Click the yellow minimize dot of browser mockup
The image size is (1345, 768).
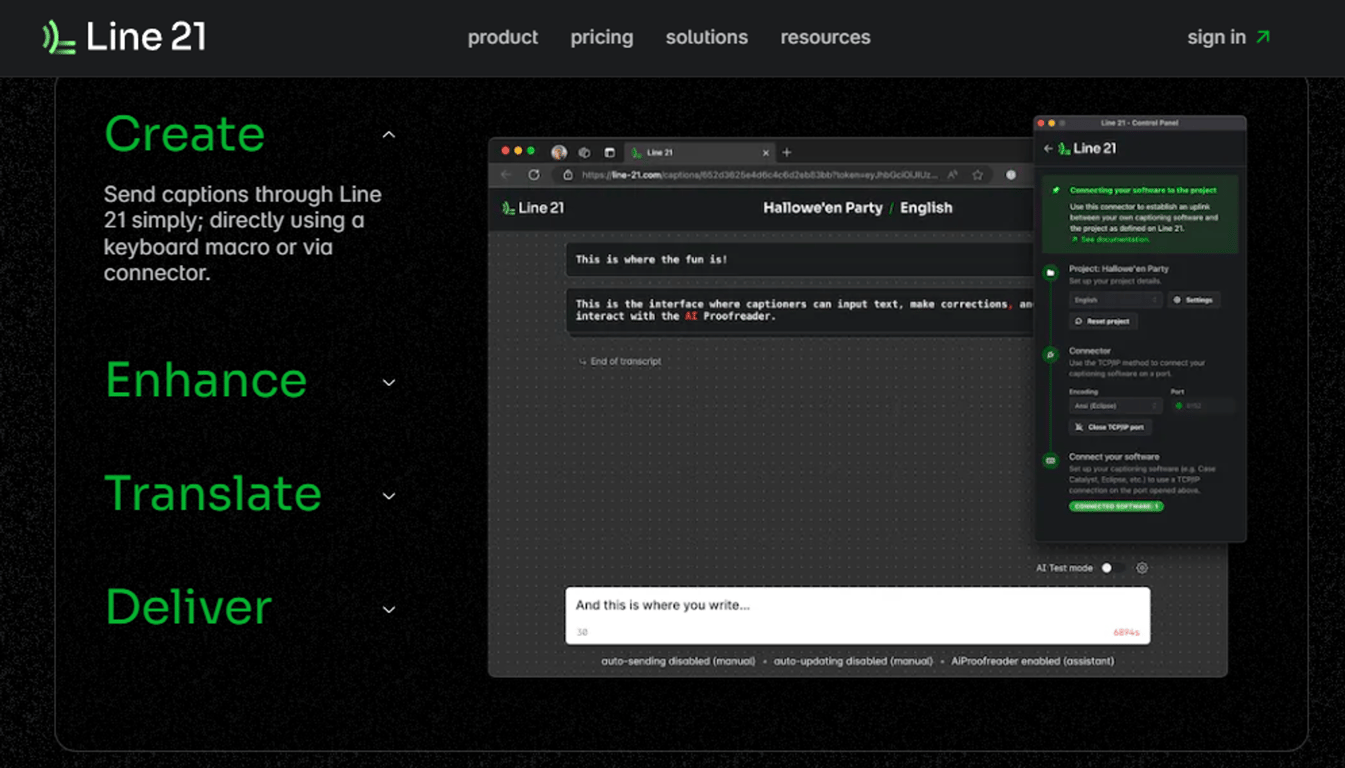pos(518,151)
